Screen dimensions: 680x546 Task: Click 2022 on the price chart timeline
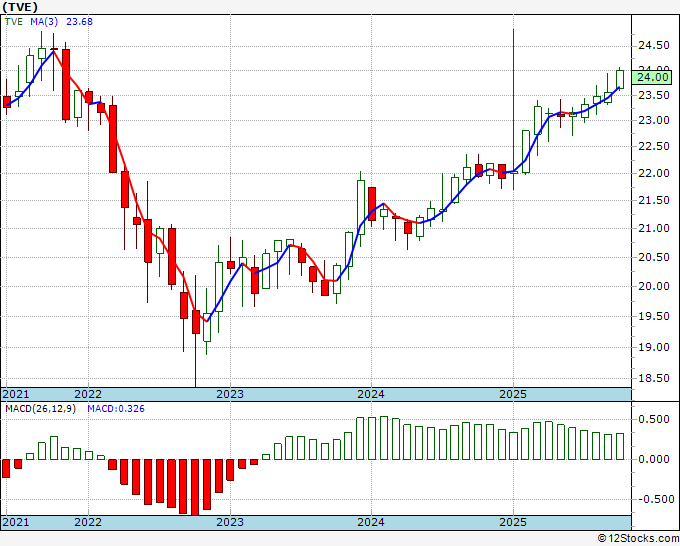point(88,394)
